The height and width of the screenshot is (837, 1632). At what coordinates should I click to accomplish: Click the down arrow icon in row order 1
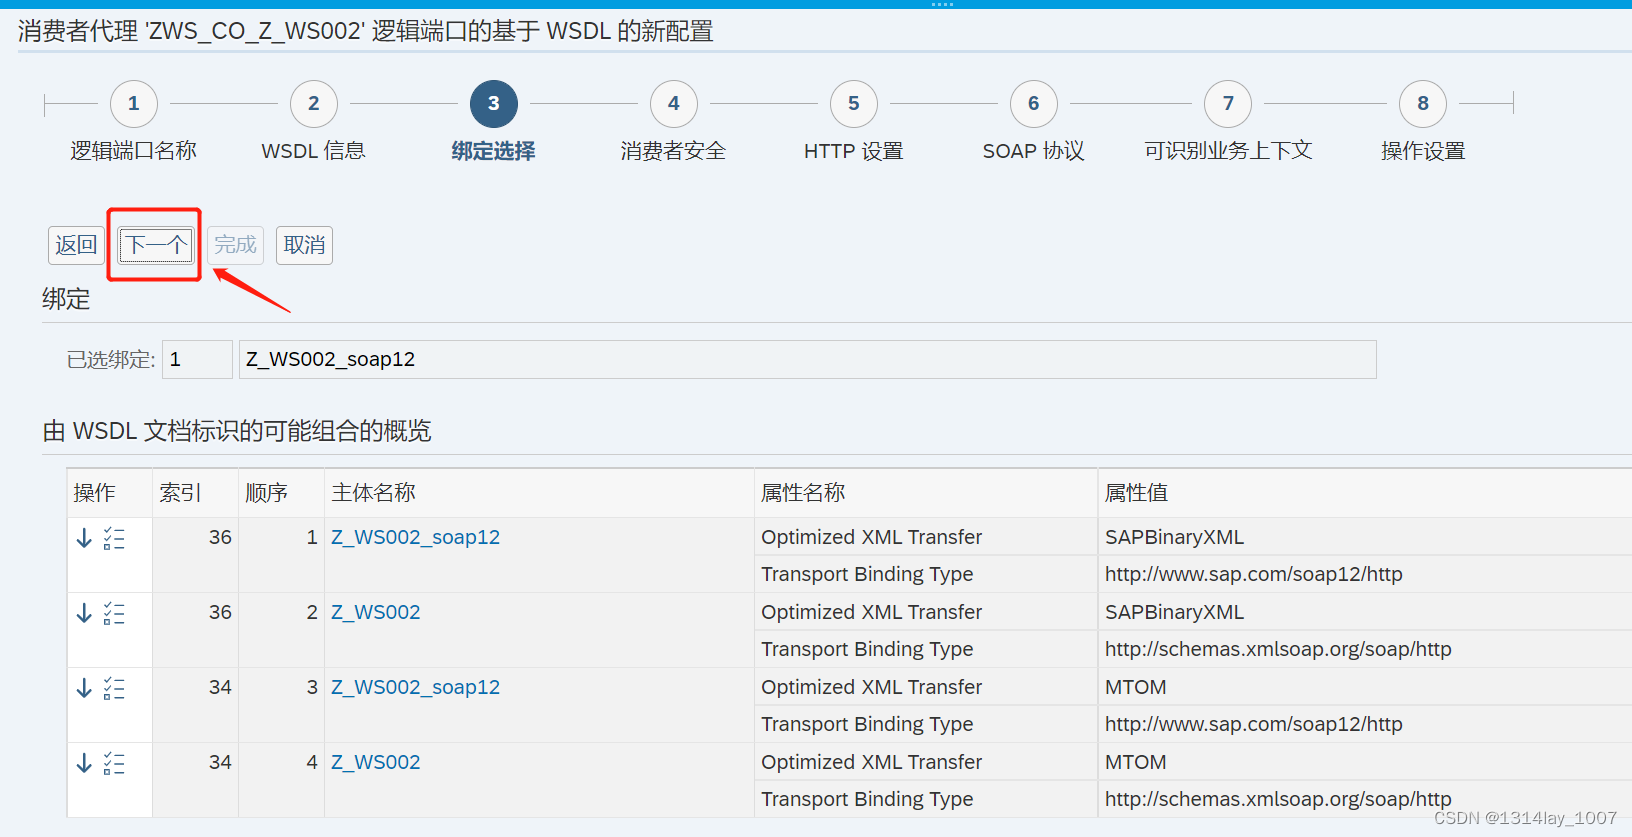point(84,538)
